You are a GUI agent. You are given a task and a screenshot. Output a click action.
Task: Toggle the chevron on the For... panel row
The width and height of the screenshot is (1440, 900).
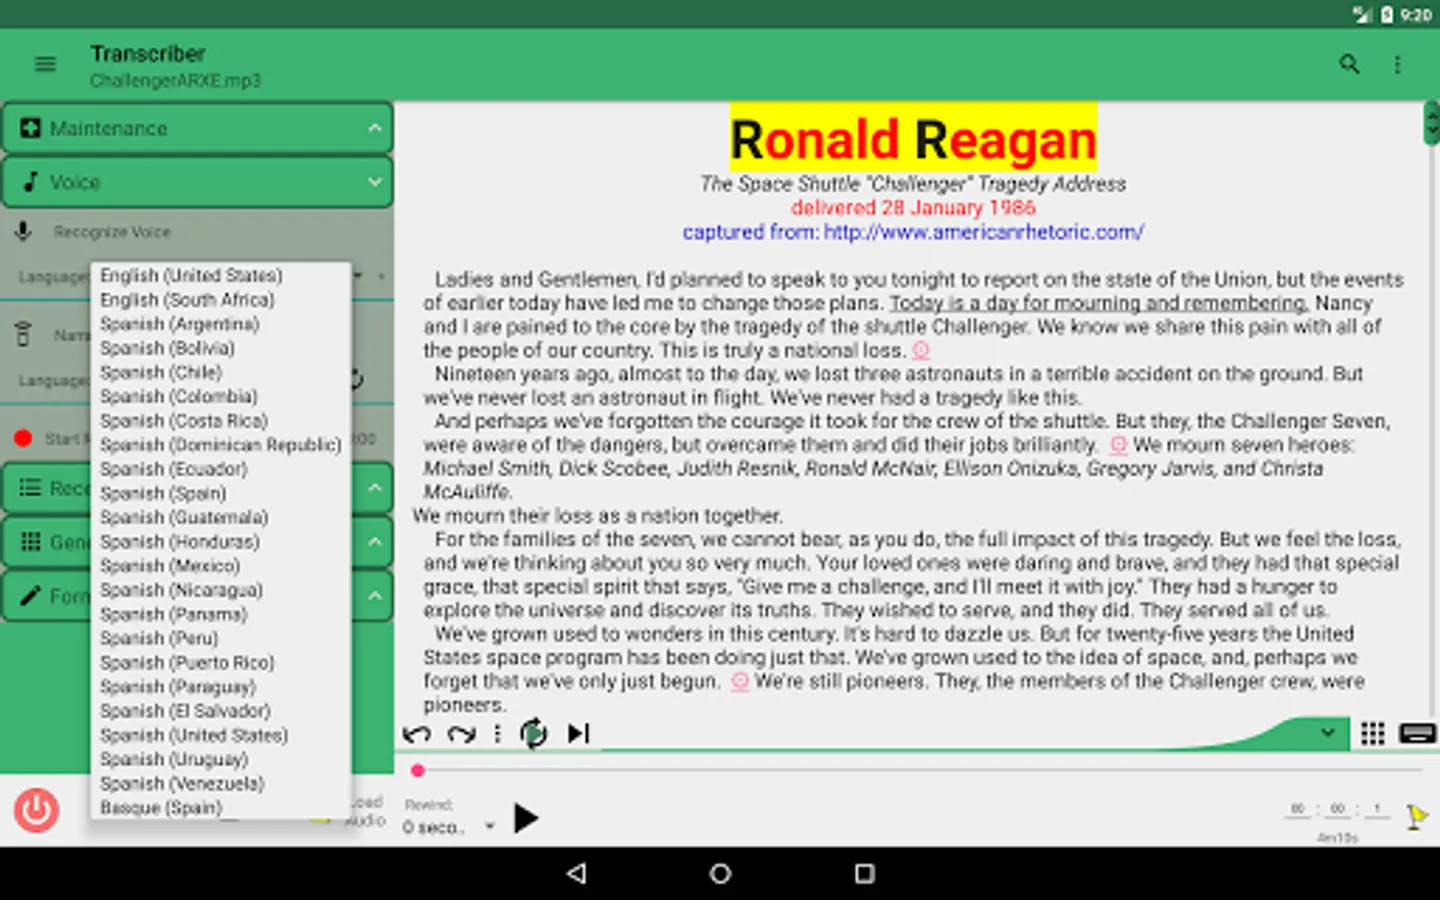pyautogui.click(x=374, y=596)
